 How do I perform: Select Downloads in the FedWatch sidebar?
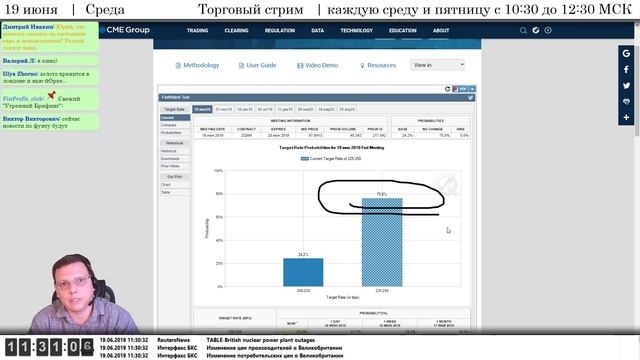(175, 159)
